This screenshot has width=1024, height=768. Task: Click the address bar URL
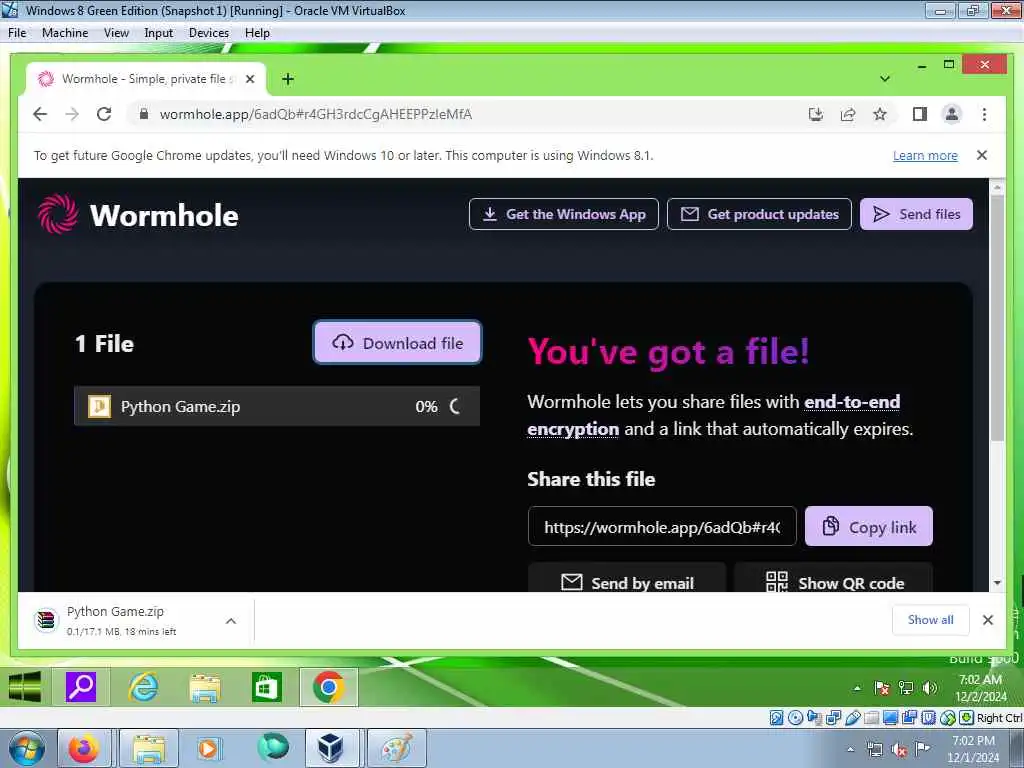pos(315,114)
